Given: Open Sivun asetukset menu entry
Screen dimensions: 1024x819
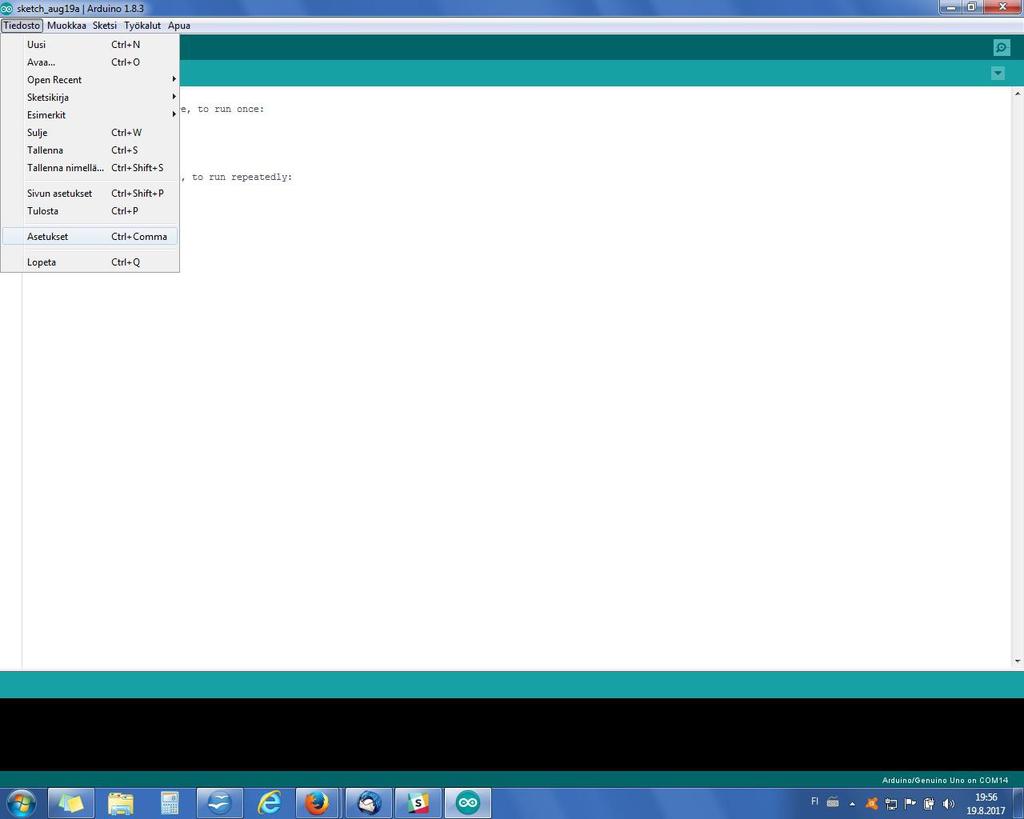Looking at the screenshot, I should point(90,193).
